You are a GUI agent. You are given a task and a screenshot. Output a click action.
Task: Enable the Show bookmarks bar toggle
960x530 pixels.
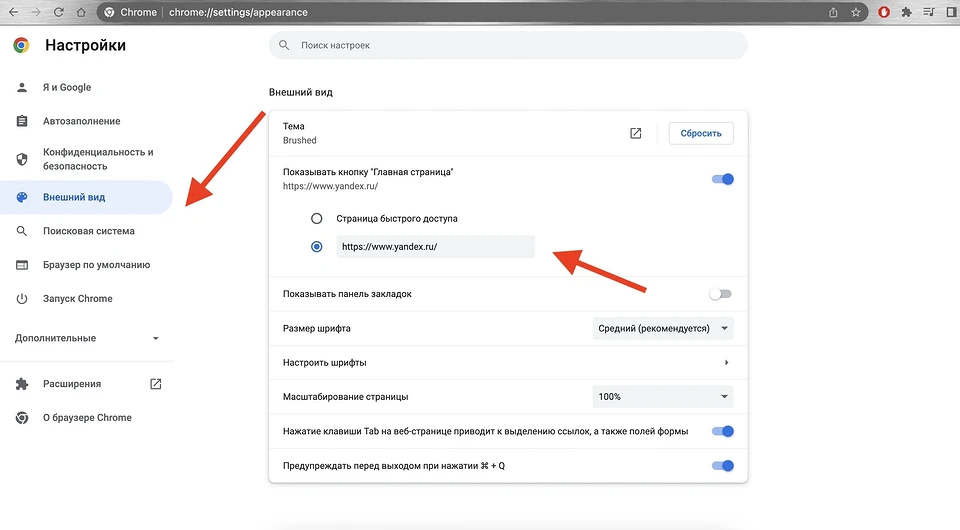pyautogui.click(x=720, y=294)
